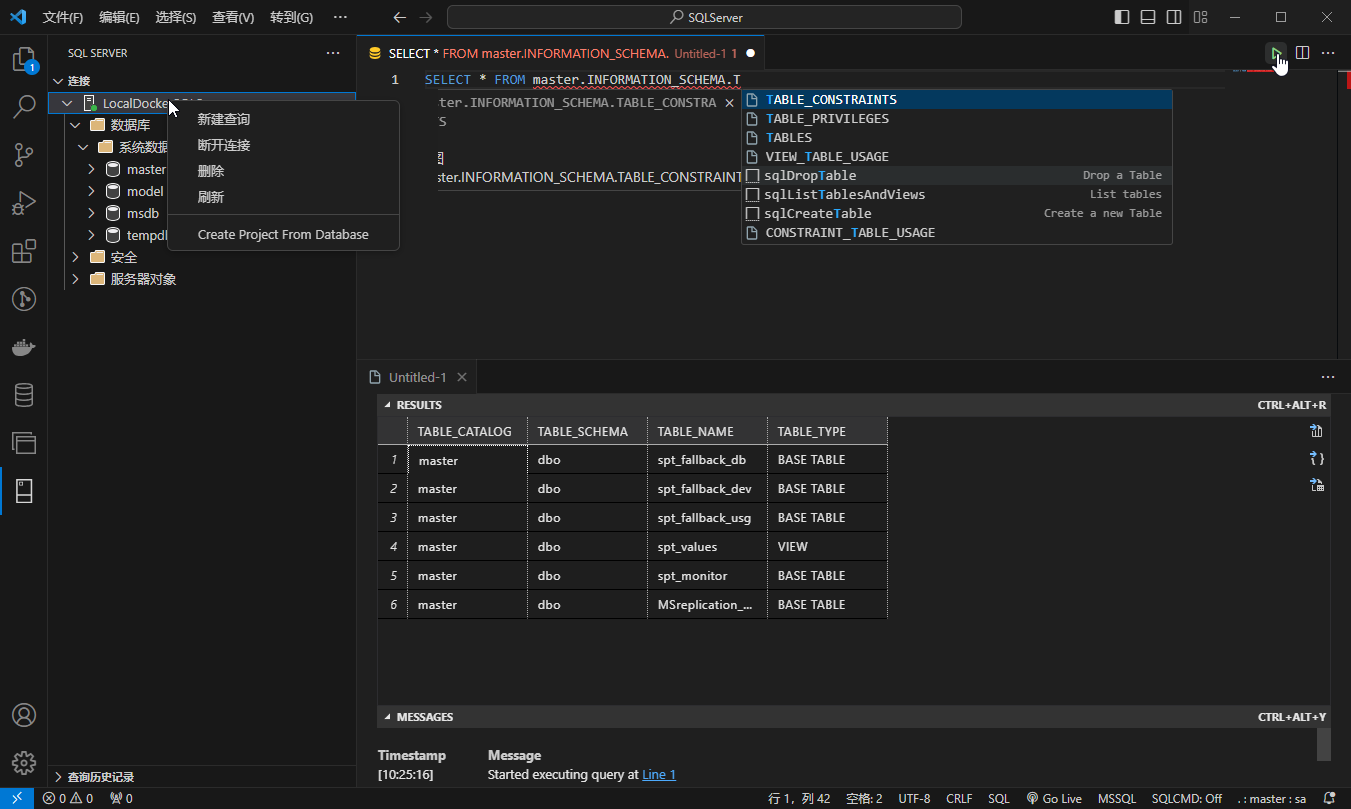Toggle the bottom panel layout button
The height and width of the screenshot is (809, 1351).
[x=1148, y=17]
